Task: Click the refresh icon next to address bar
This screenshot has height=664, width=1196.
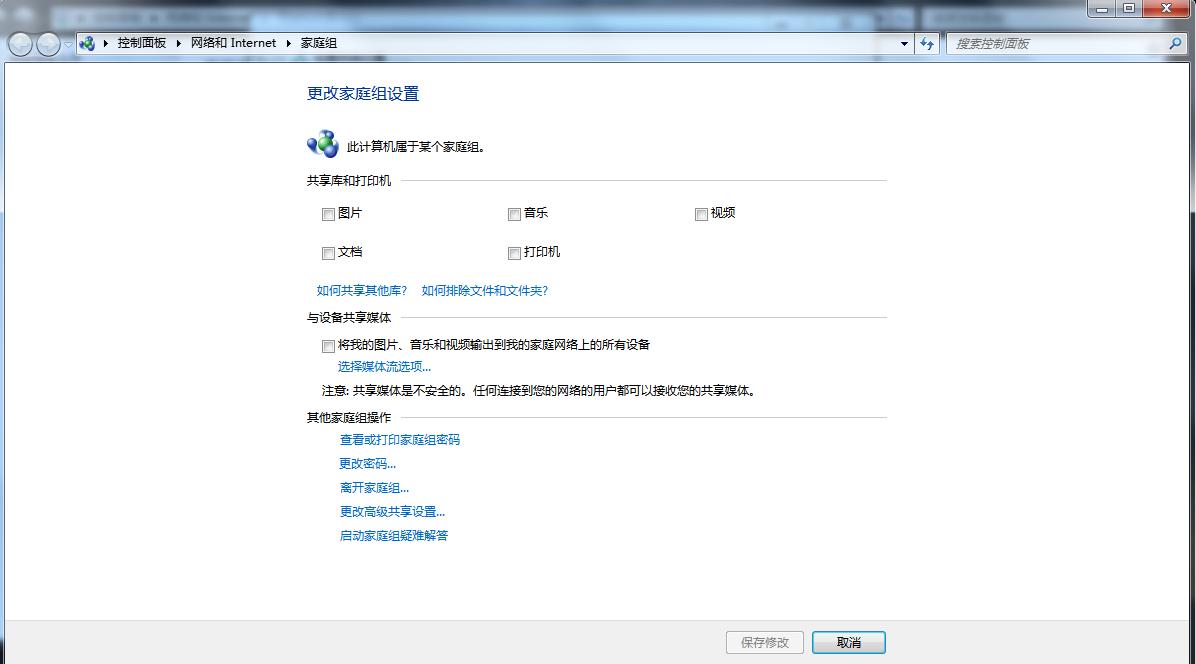Action: point(928,43)
